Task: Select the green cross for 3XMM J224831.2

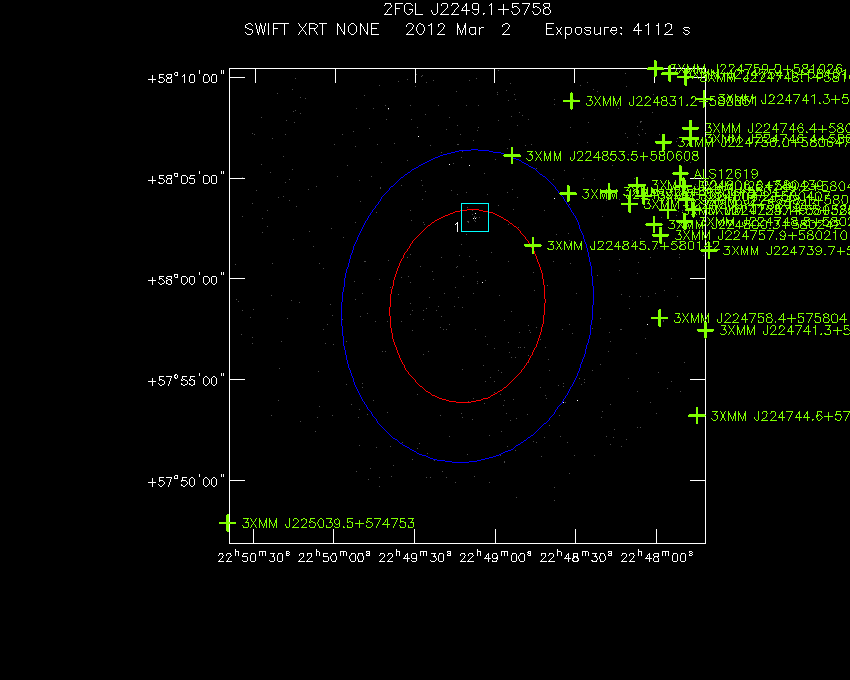Action: (x=571, y=101)
